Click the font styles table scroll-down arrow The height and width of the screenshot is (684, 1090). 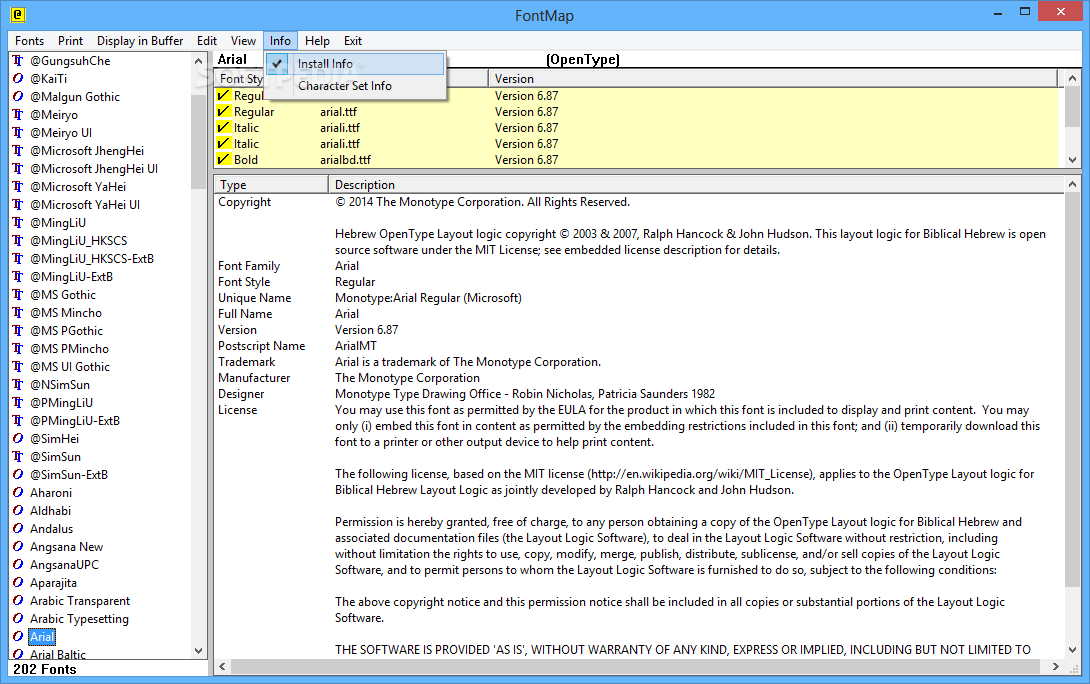coord(1073,160)
